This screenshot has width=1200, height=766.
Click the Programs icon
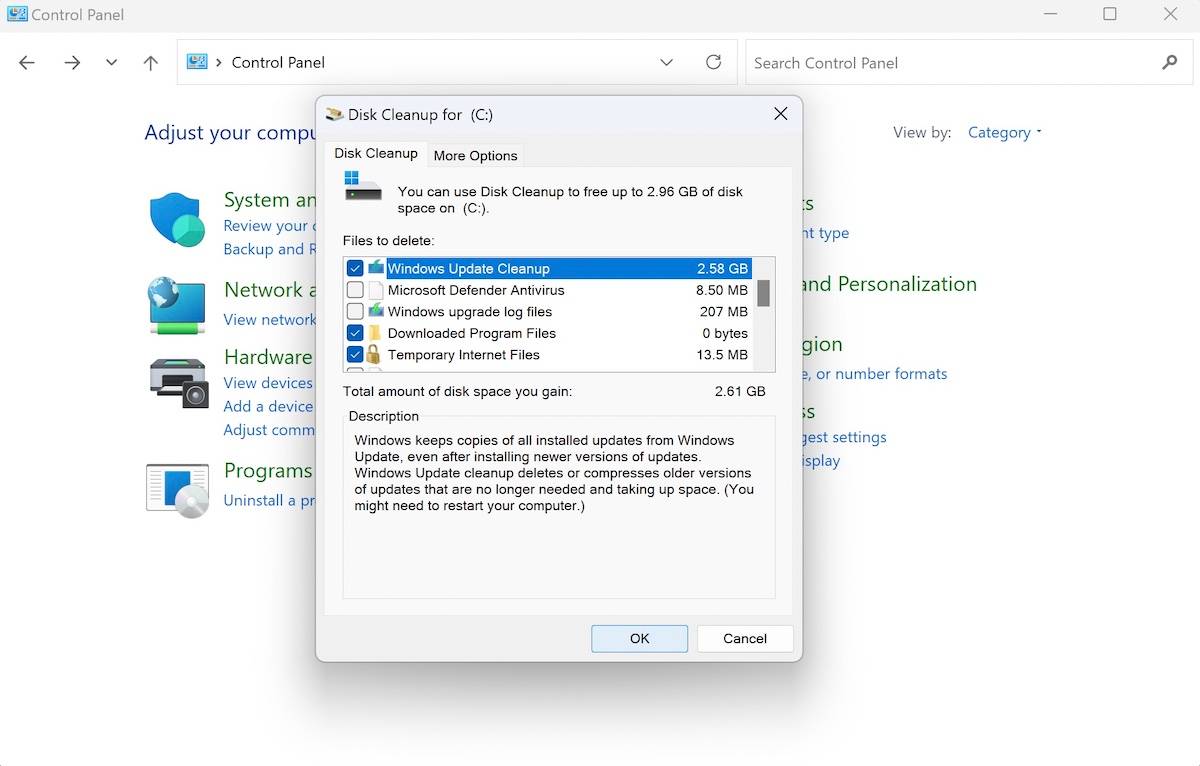[177, 489]
